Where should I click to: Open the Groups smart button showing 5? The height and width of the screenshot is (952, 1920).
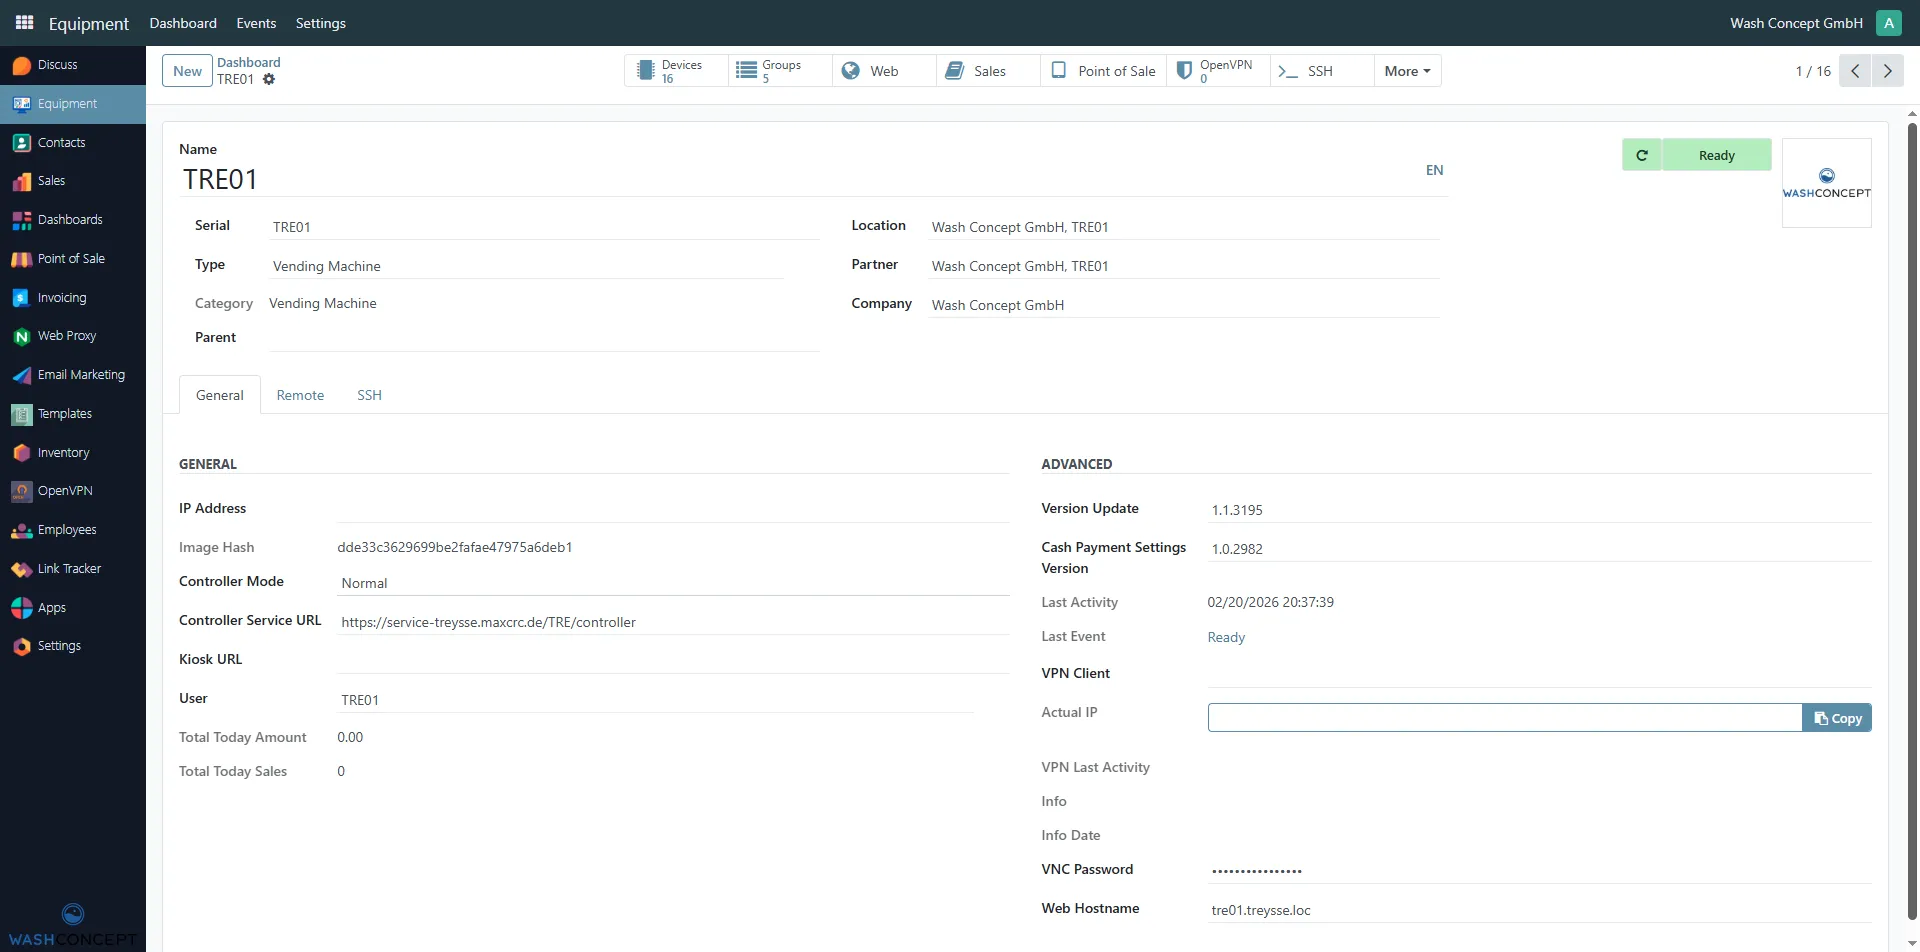(x=777, y=70)
